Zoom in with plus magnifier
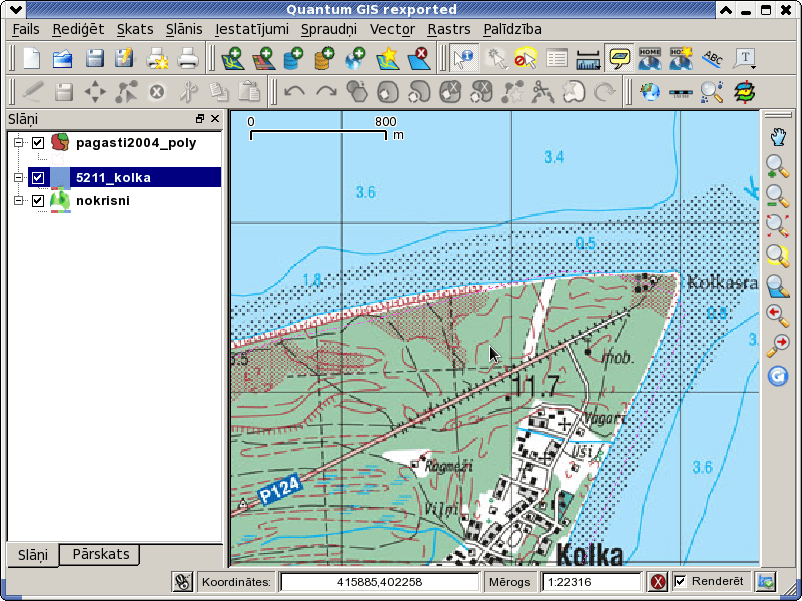 pyautogui.click(x=777, y=167)
